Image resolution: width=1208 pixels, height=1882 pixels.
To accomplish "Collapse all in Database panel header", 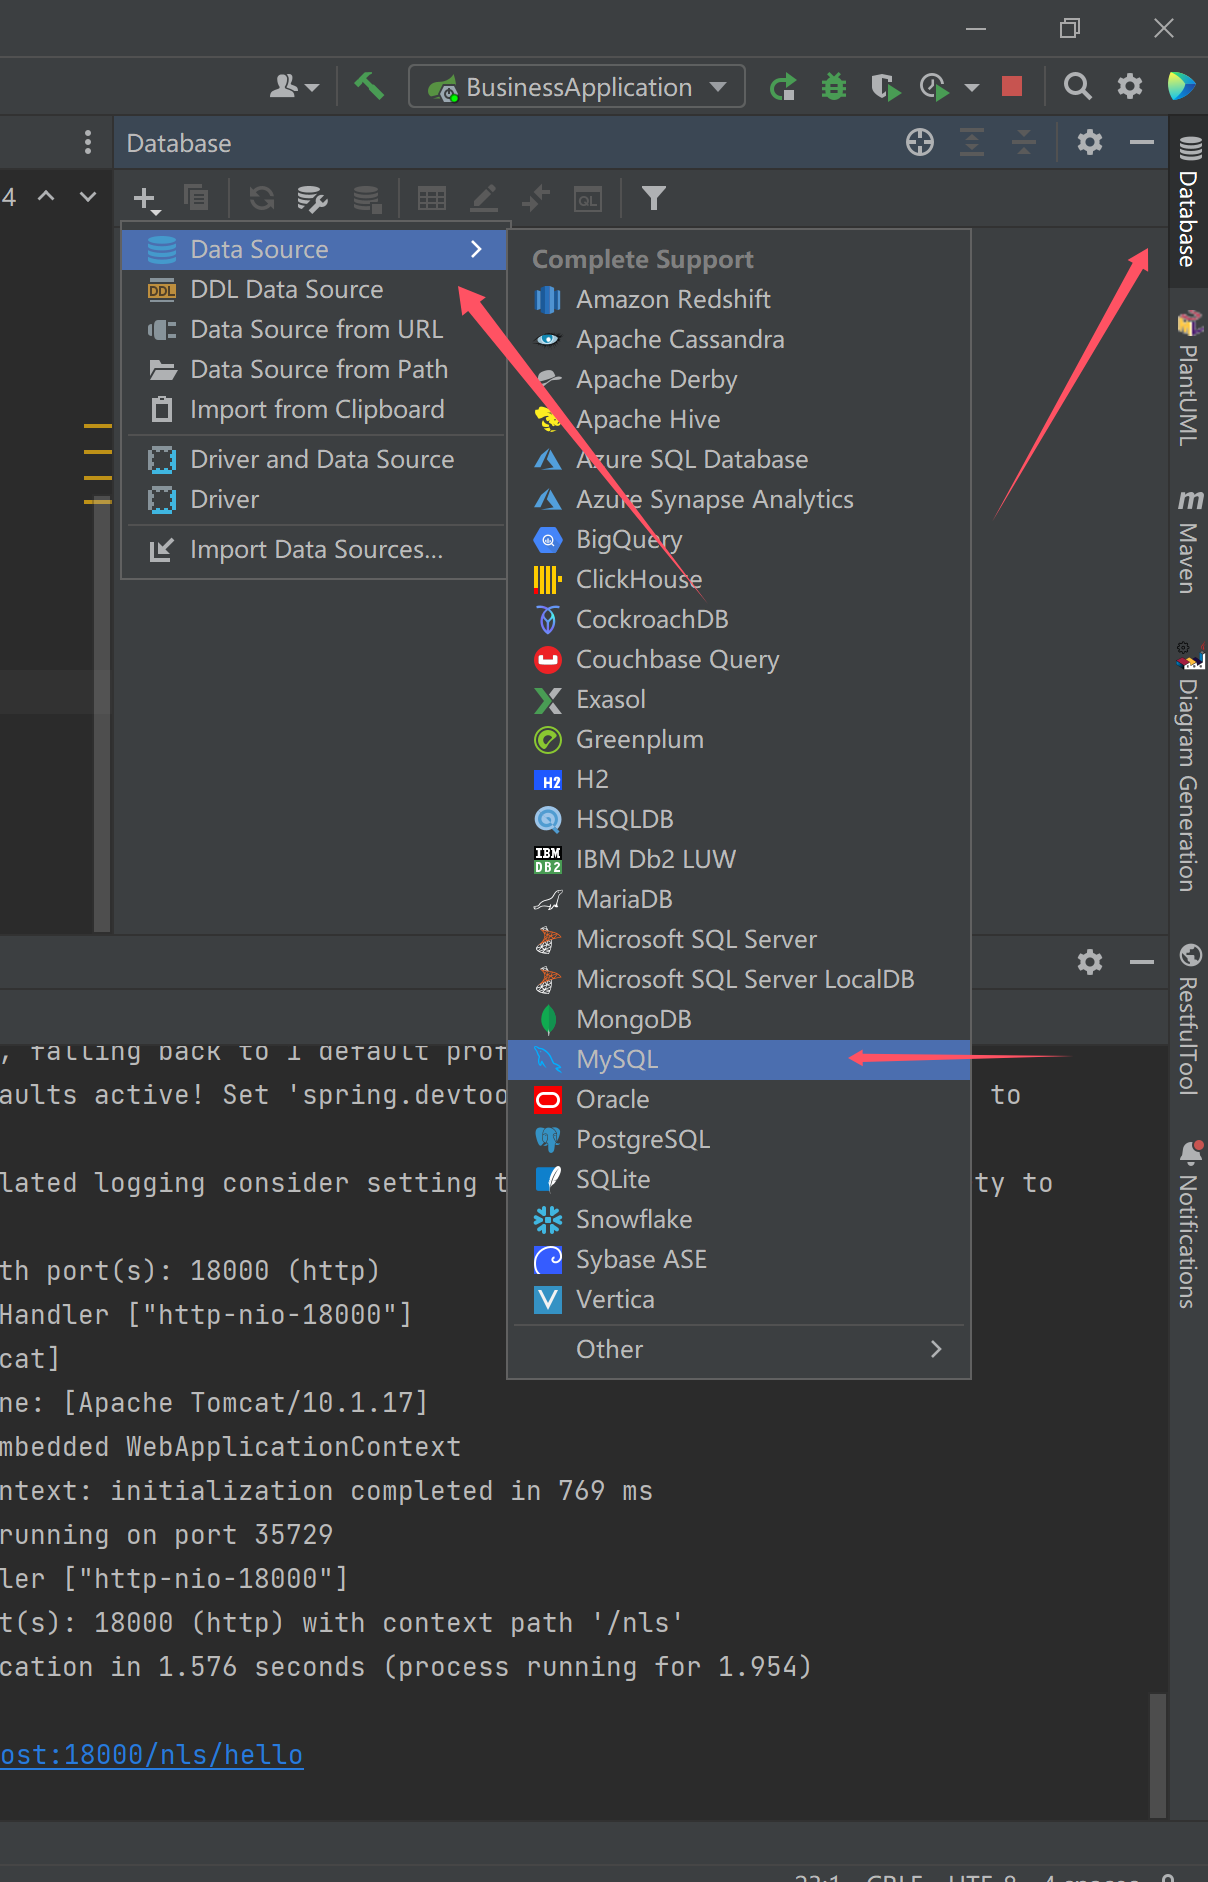I will point(1024,143).
